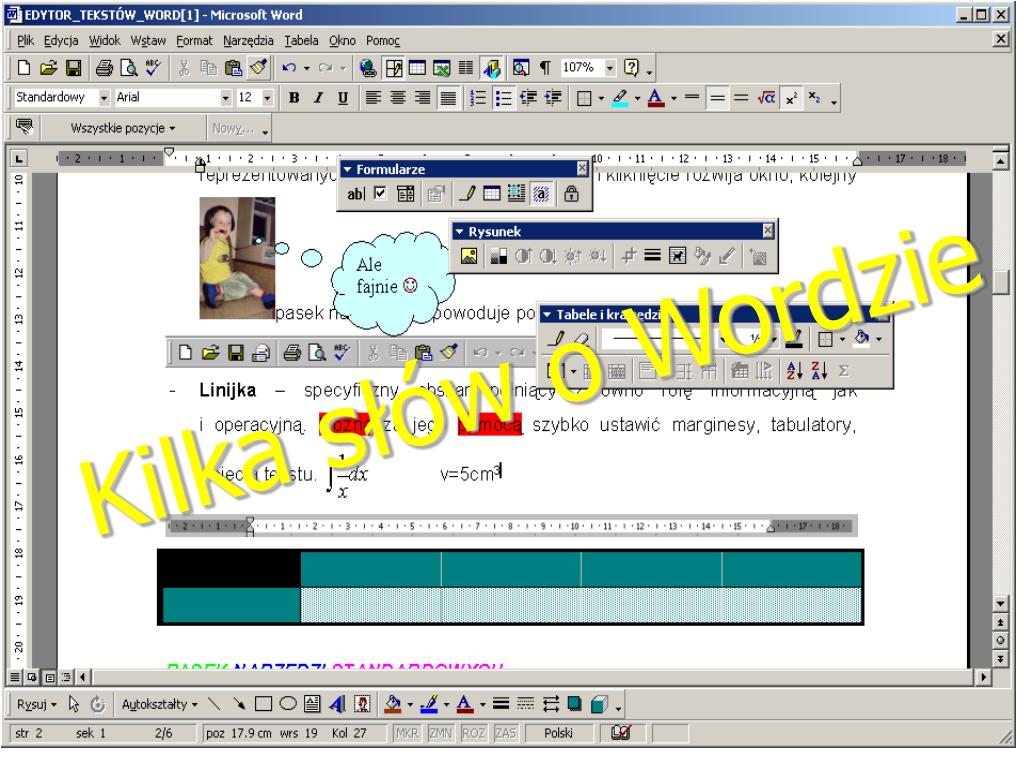This screenshot has width=1024, height=768.
Task: Open the Format menu
Action: (x=194, y=40)
